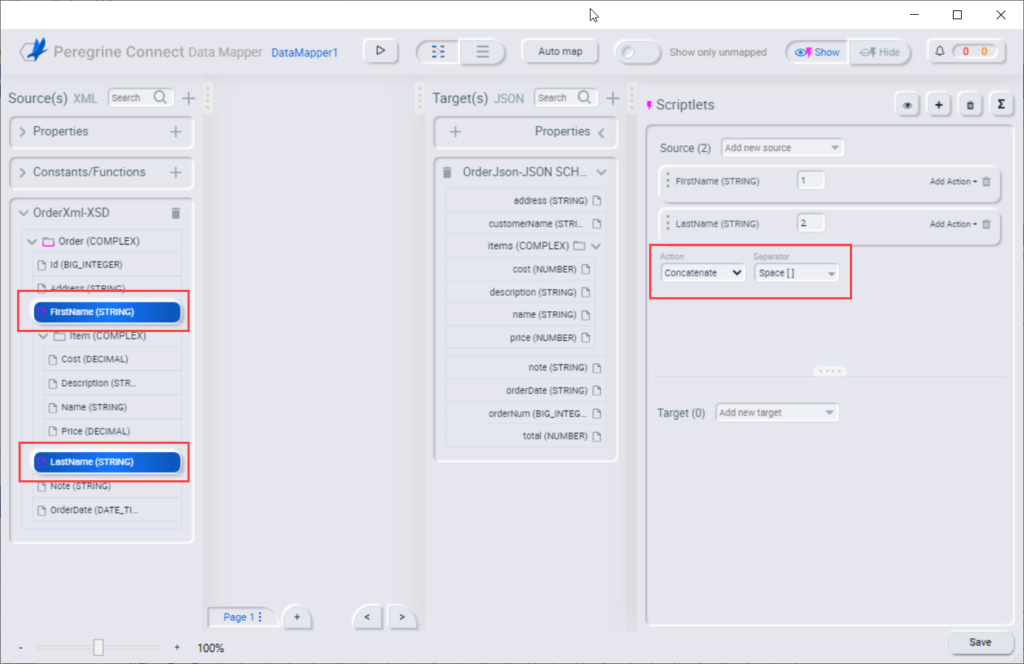Screen dimensions: 1024x664
Task: Click the address (STRING) document icon
Action: click(x=596, y=200)
